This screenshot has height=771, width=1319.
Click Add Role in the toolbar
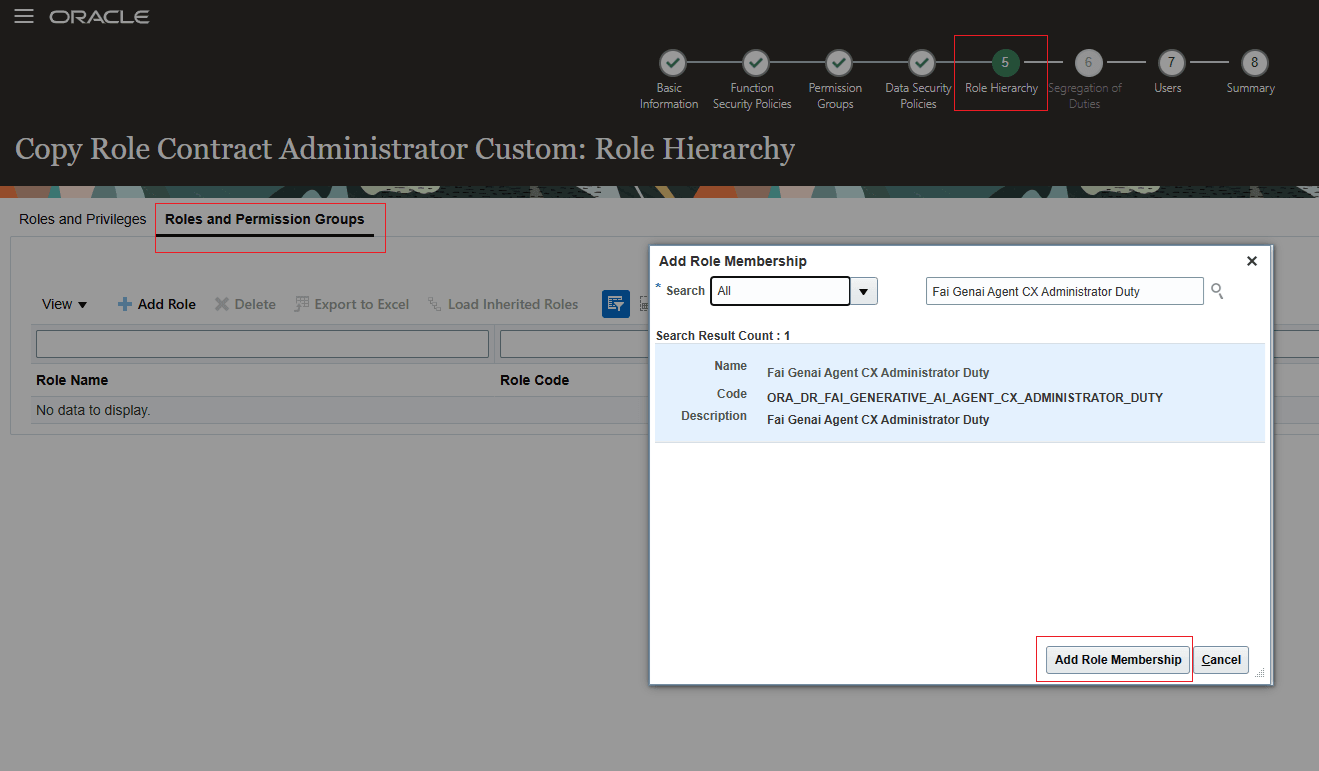(157, 304)
